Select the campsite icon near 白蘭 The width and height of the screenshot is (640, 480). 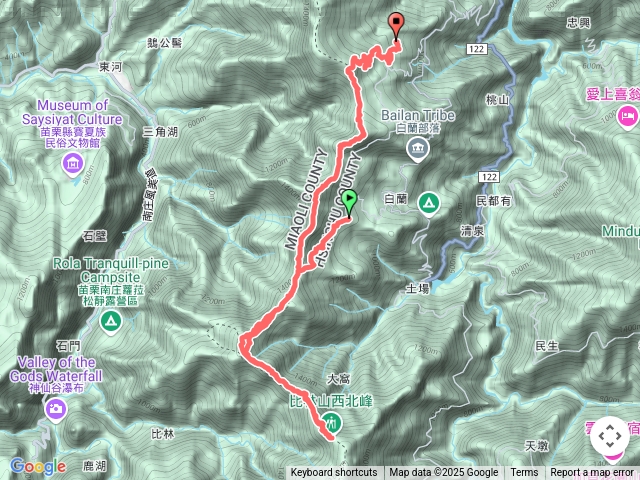429,203
